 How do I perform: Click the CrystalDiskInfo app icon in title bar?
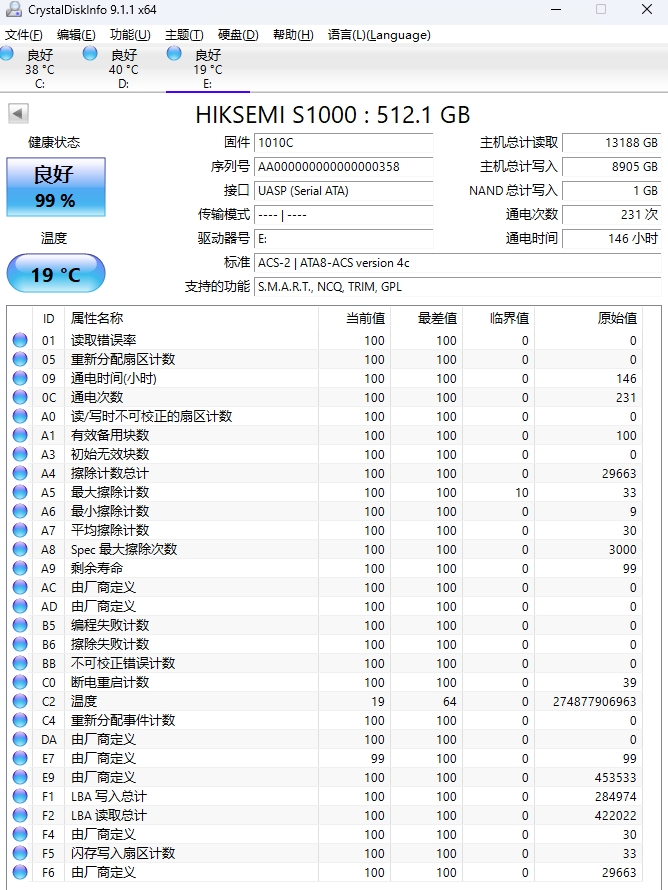[x=13, y=9]
